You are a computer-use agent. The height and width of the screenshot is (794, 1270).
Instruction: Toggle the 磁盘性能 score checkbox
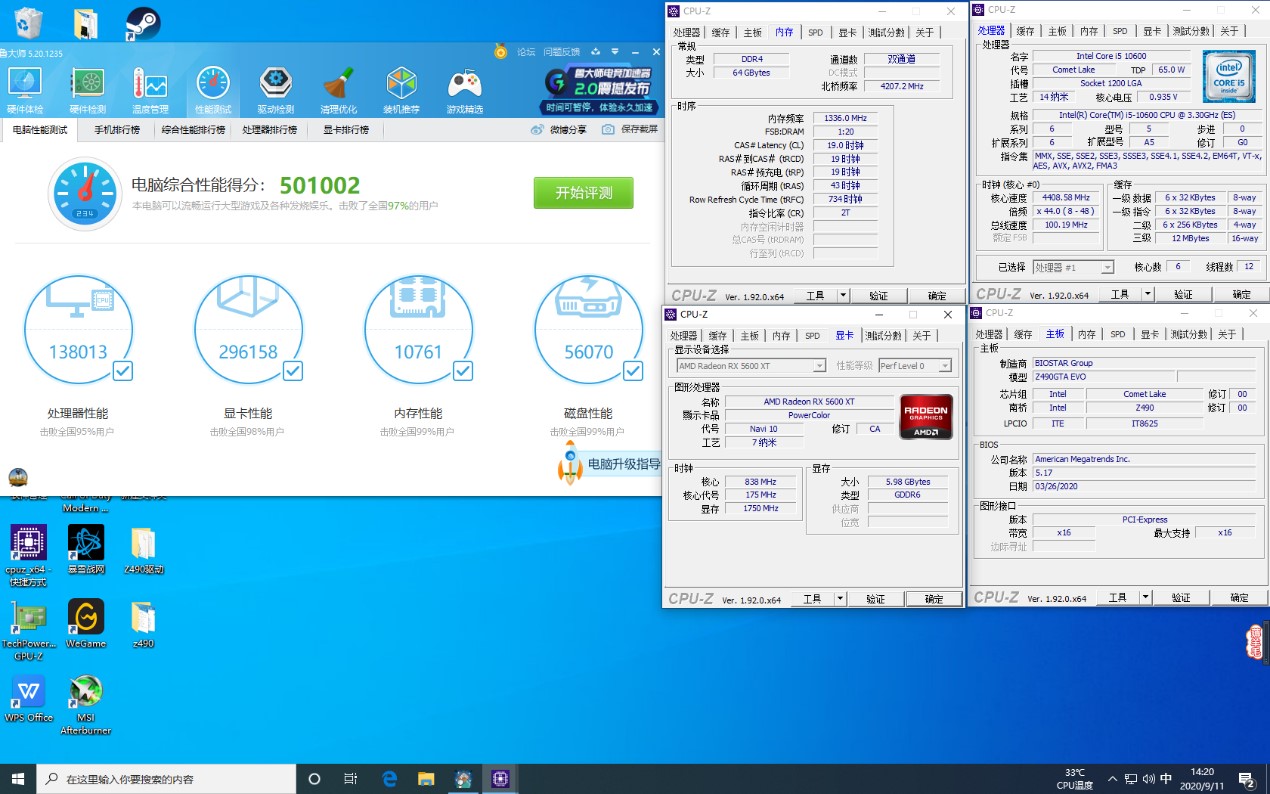click(x=632, y=371)
